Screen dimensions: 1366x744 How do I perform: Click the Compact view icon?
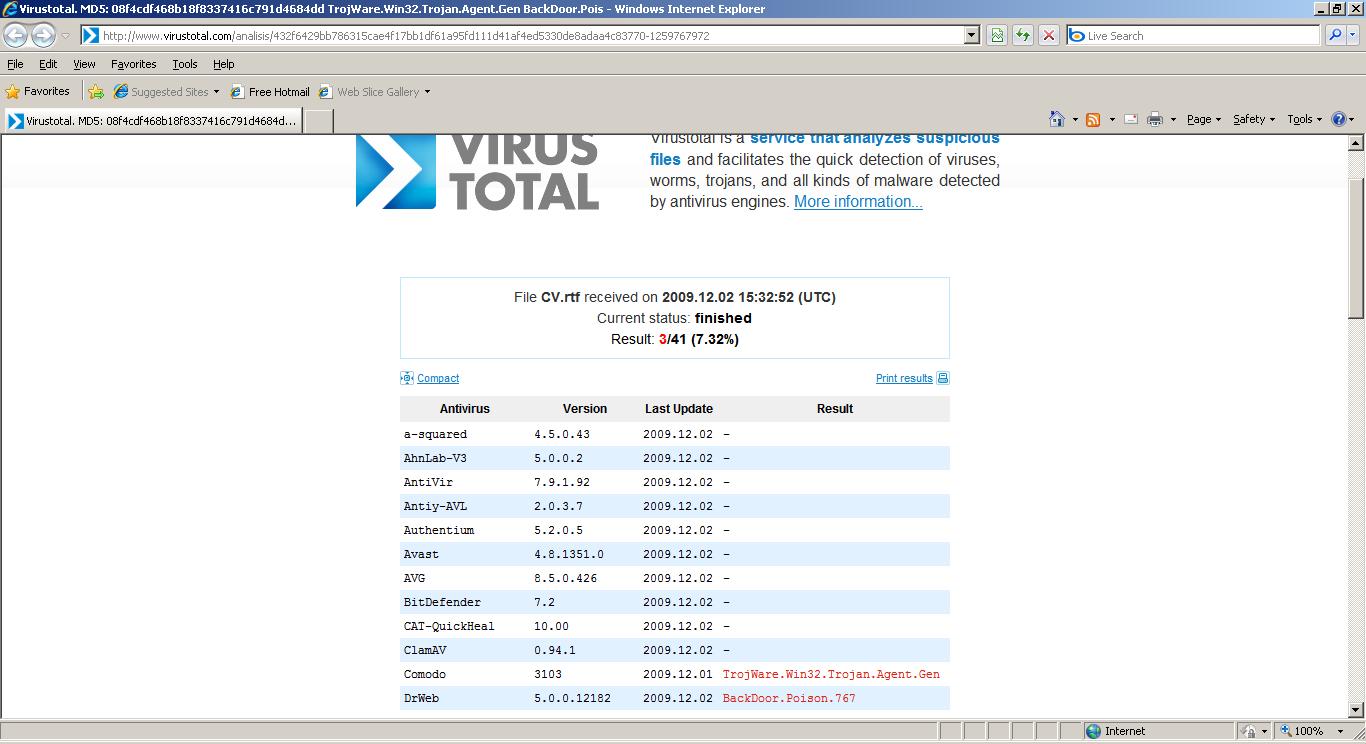click(407, 378)
